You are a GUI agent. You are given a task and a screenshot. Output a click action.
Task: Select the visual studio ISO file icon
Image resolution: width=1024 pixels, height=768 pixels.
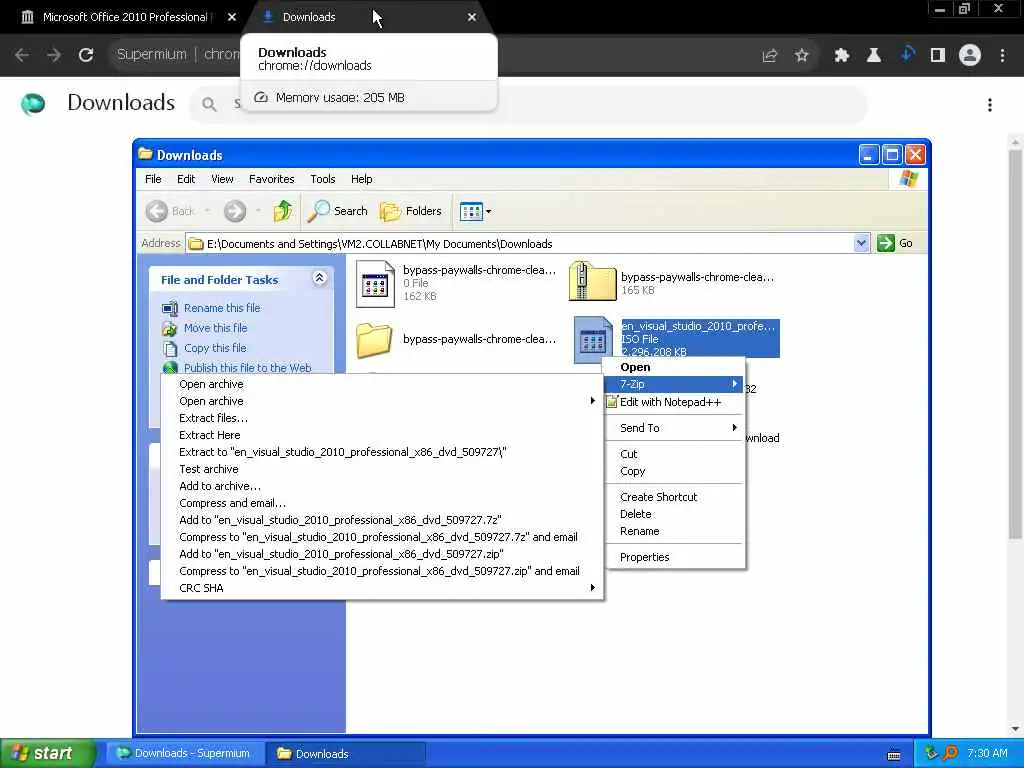tap(592, 340)
